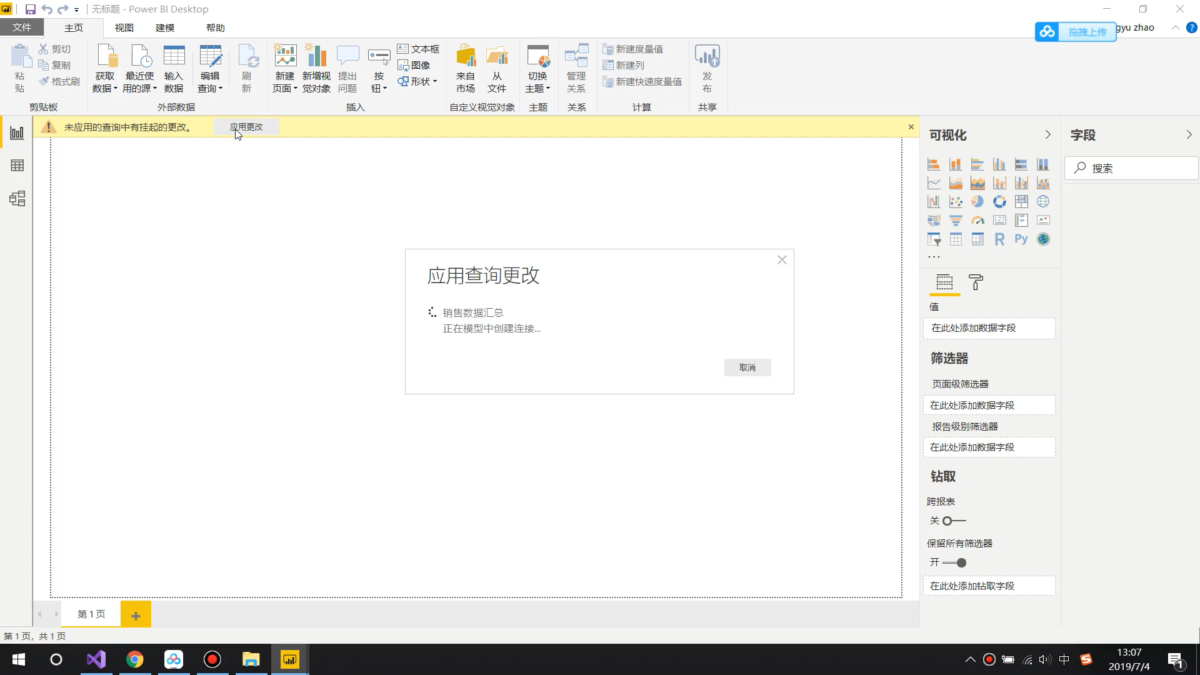Dismiss the yellow pending changes notification bar
This screenshot has height=675, width=1200.
(911, 127)
